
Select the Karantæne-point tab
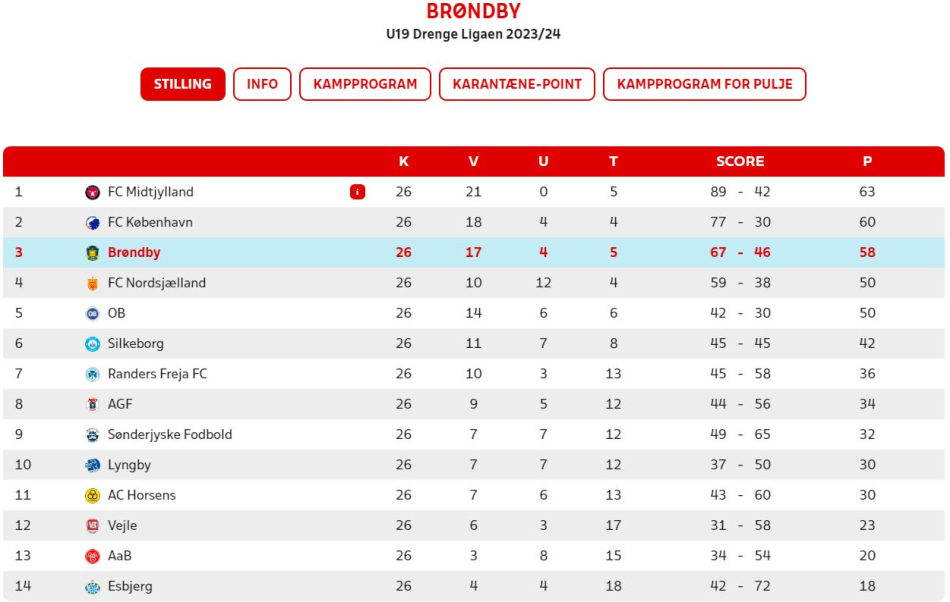point(517,84)
